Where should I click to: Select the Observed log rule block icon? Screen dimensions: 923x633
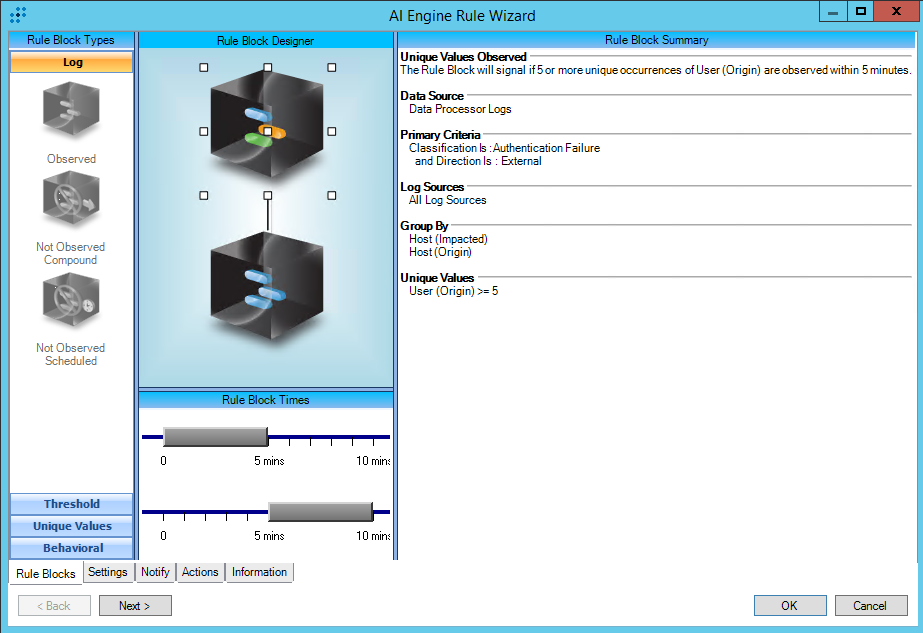coord(71,110)
